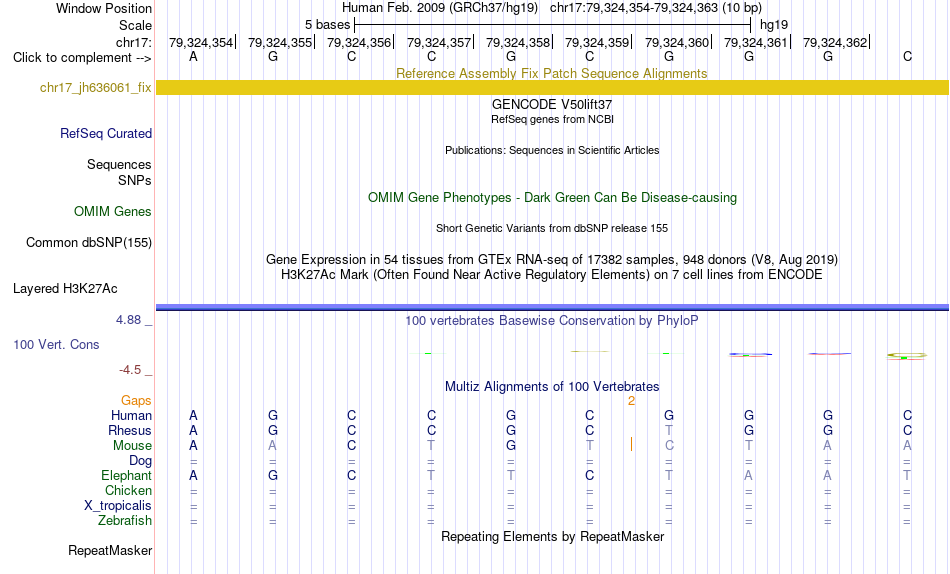Click 'Short Genetic Variants from dbSNP release 155'
The image size is (950, 574).
[x=552, y=229]
